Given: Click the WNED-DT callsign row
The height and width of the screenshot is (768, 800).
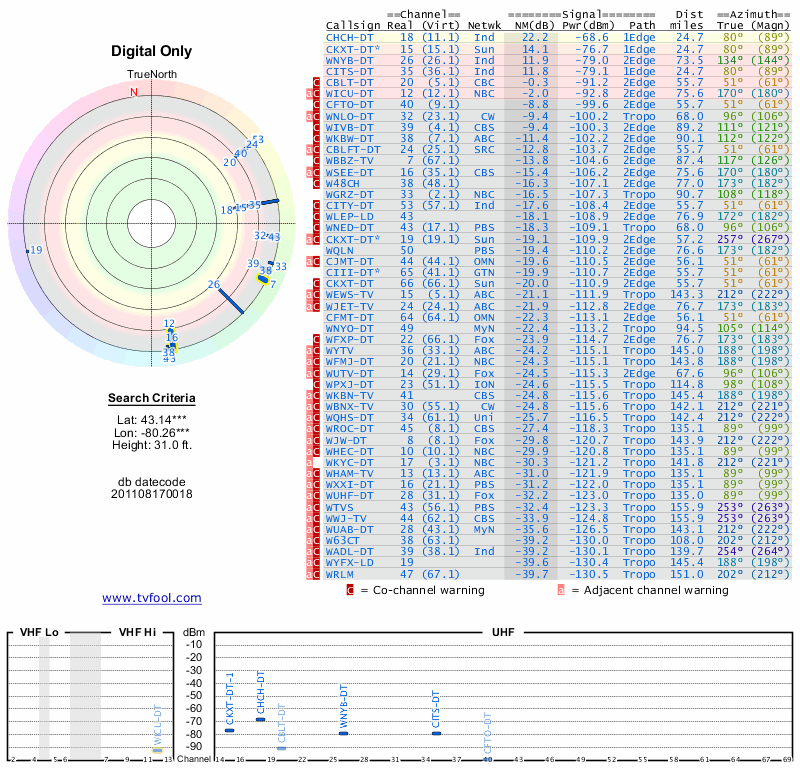Looking at the screenshot, I should pyautogui.click(x=350, y=227).
